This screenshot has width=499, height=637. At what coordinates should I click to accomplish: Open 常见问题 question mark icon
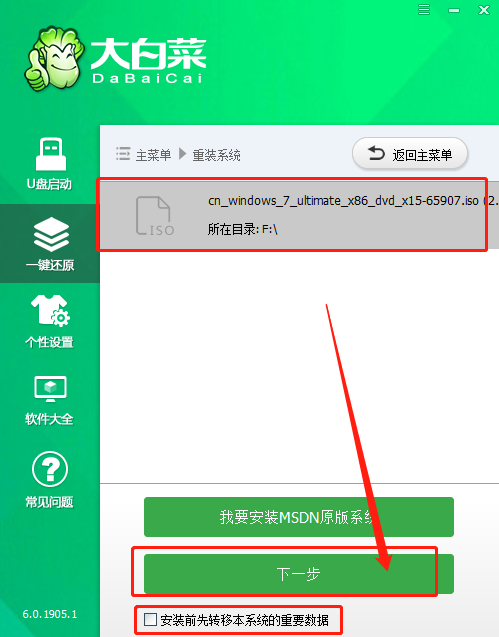click(x=50, y=469)
